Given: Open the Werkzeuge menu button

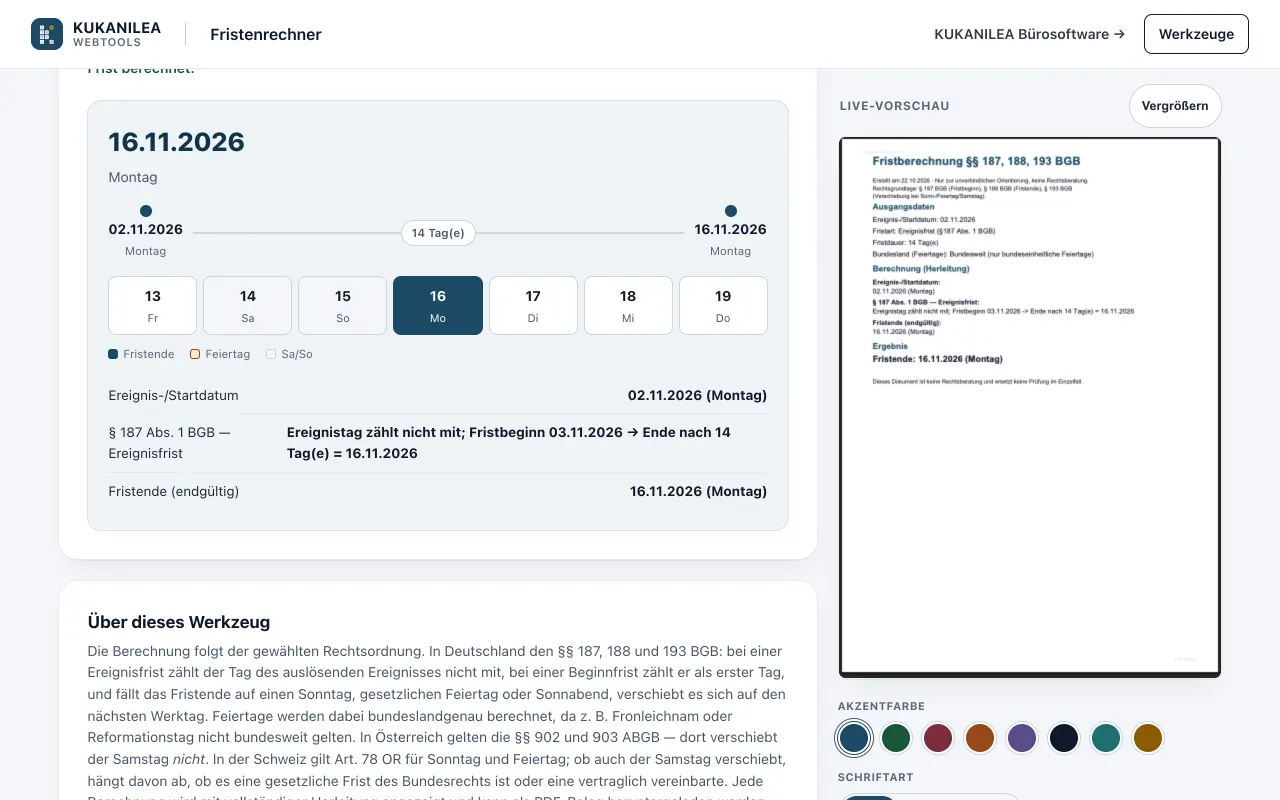Looking at the screenshot, I should (x=1196, y=34).
